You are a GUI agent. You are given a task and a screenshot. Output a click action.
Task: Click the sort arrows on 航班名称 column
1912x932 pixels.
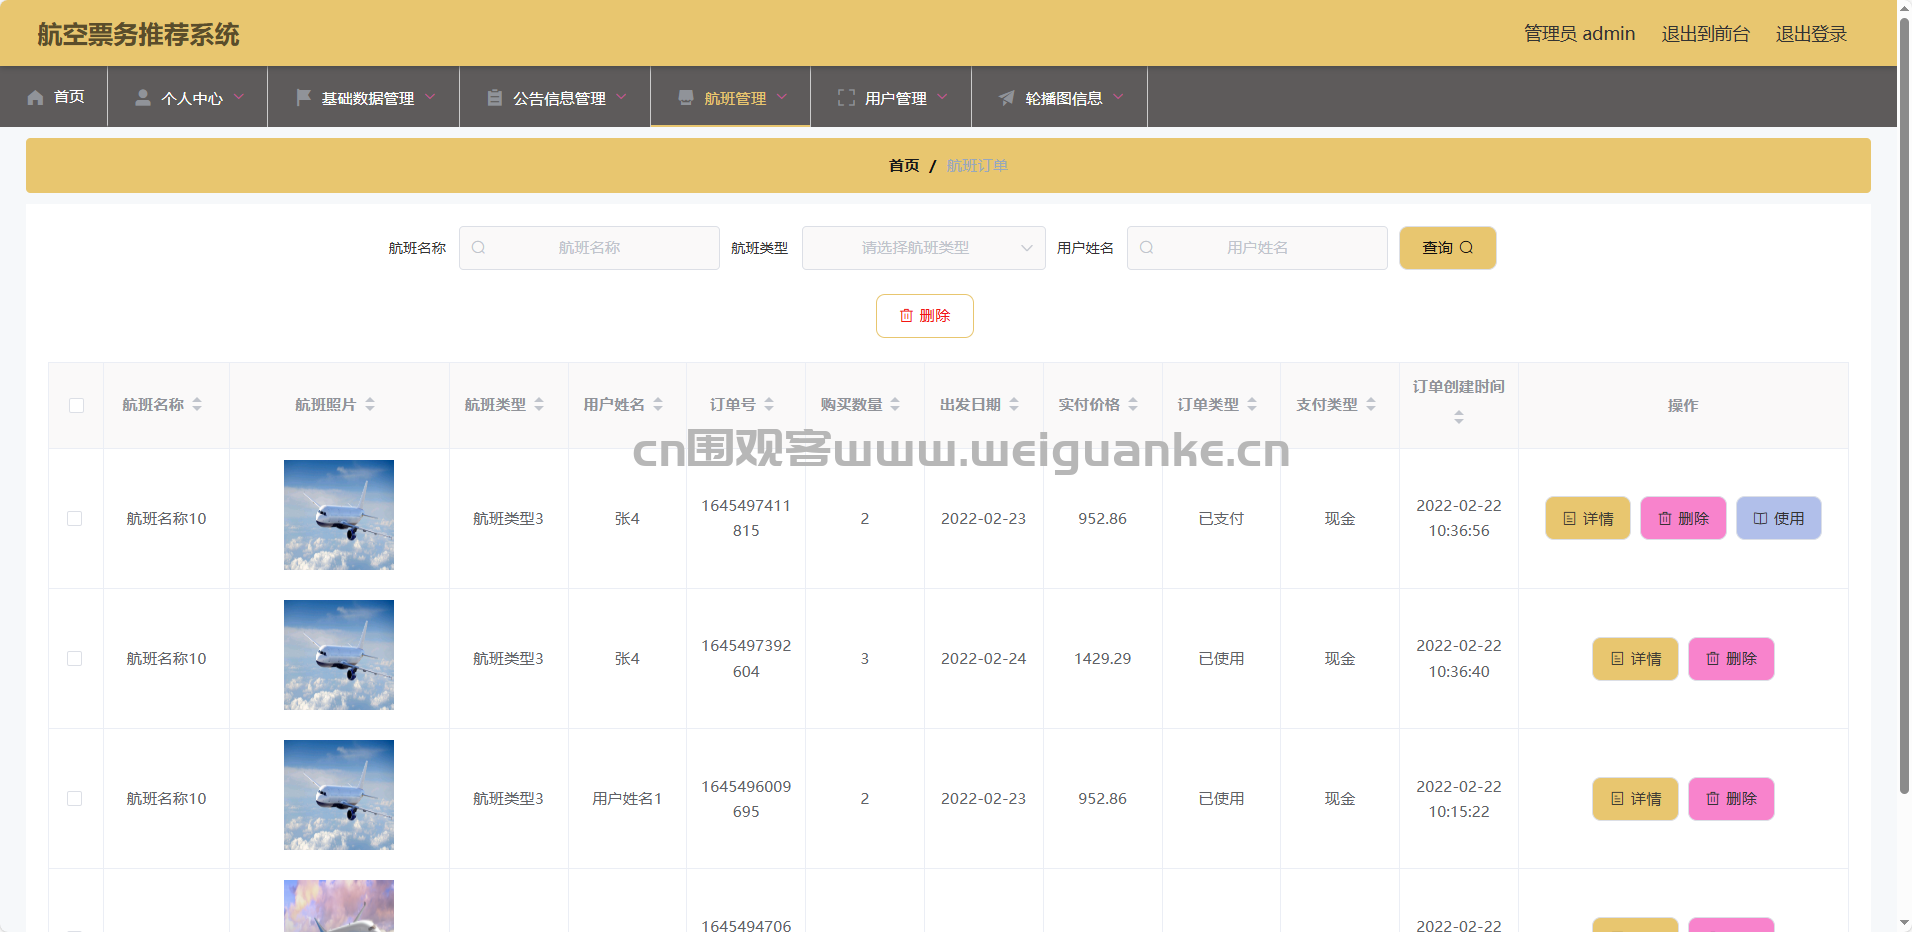pyautogui.click(x=197, y=405)
